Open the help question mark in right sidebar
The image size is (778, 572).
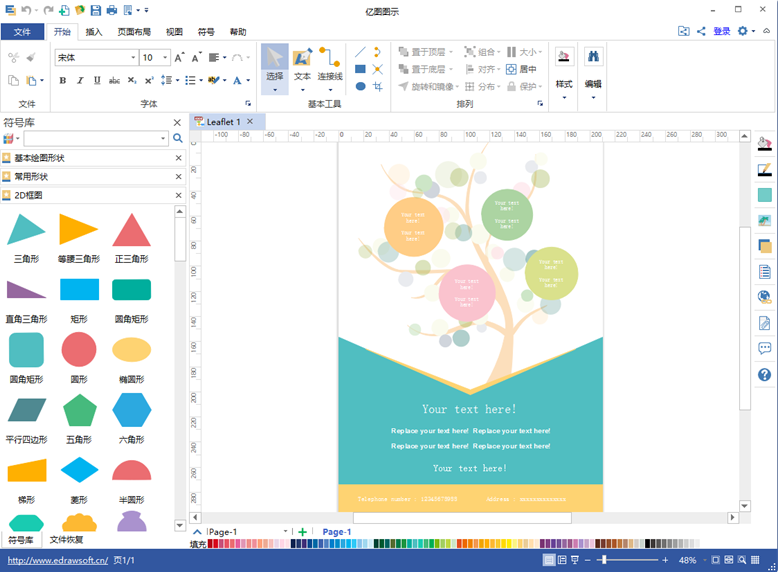click(x=765, y=375)
